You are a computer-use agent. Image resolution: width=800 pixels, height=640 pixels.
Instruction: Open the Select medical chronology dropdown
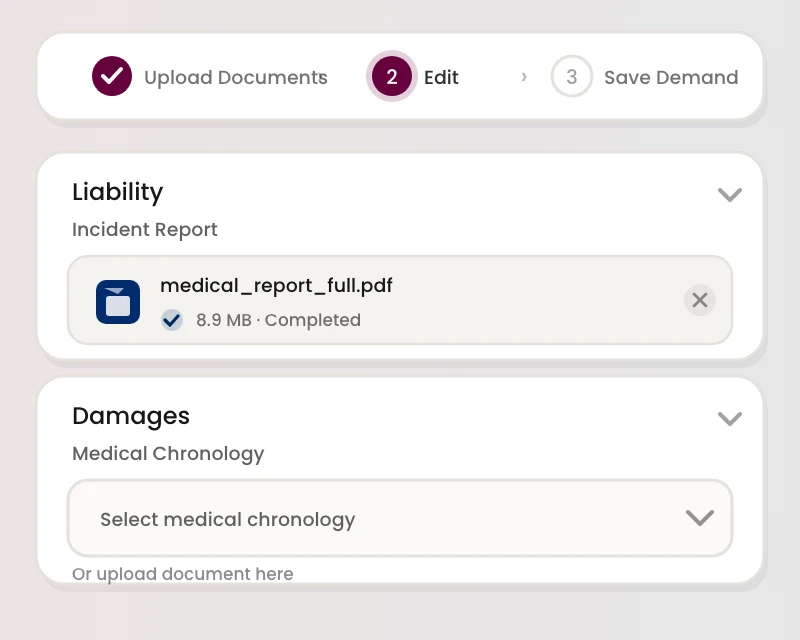click(400, 518)
